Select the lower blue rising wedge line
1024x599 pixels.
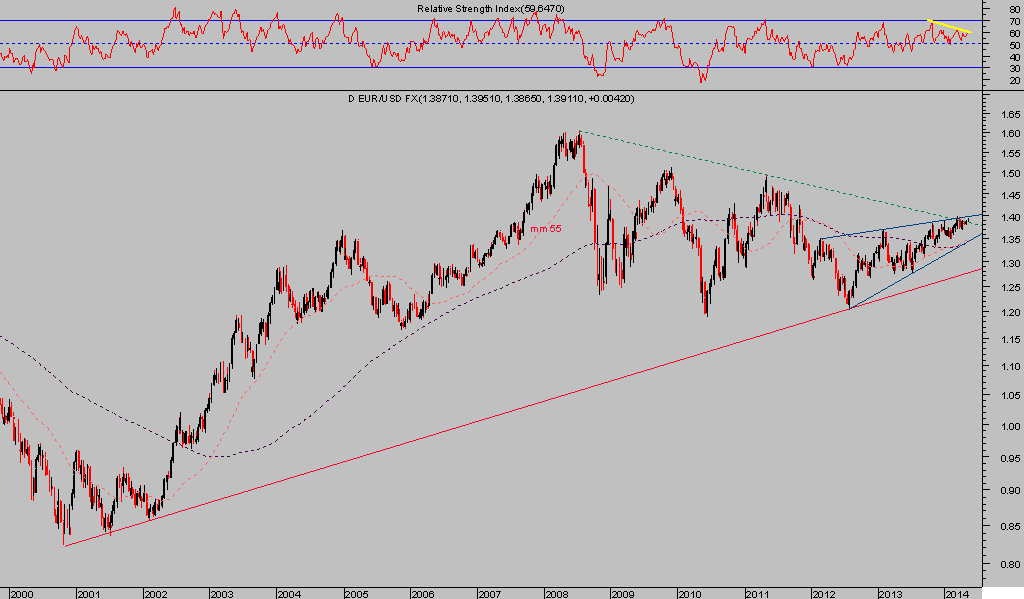900,279
